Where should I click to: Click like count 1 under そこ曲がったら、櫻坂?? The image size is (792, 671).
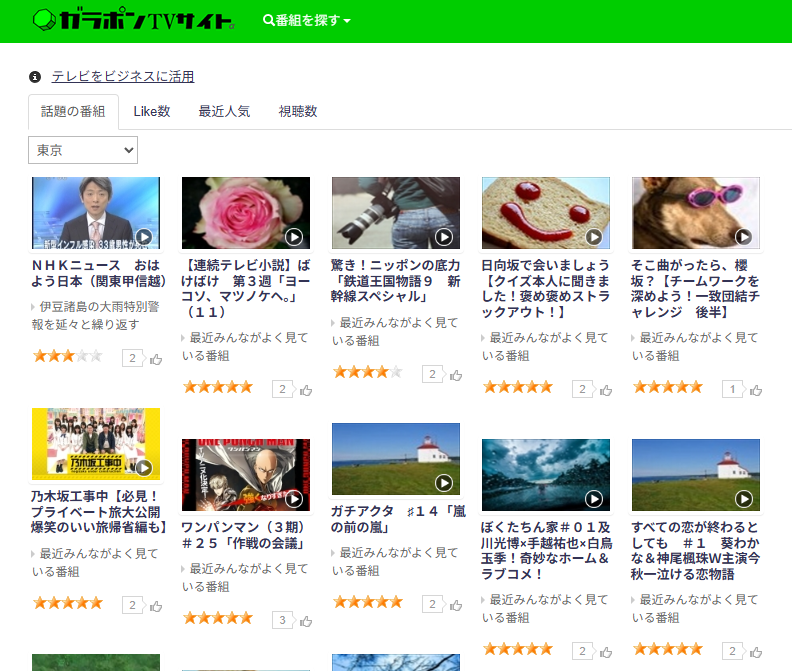pos(733,389)
